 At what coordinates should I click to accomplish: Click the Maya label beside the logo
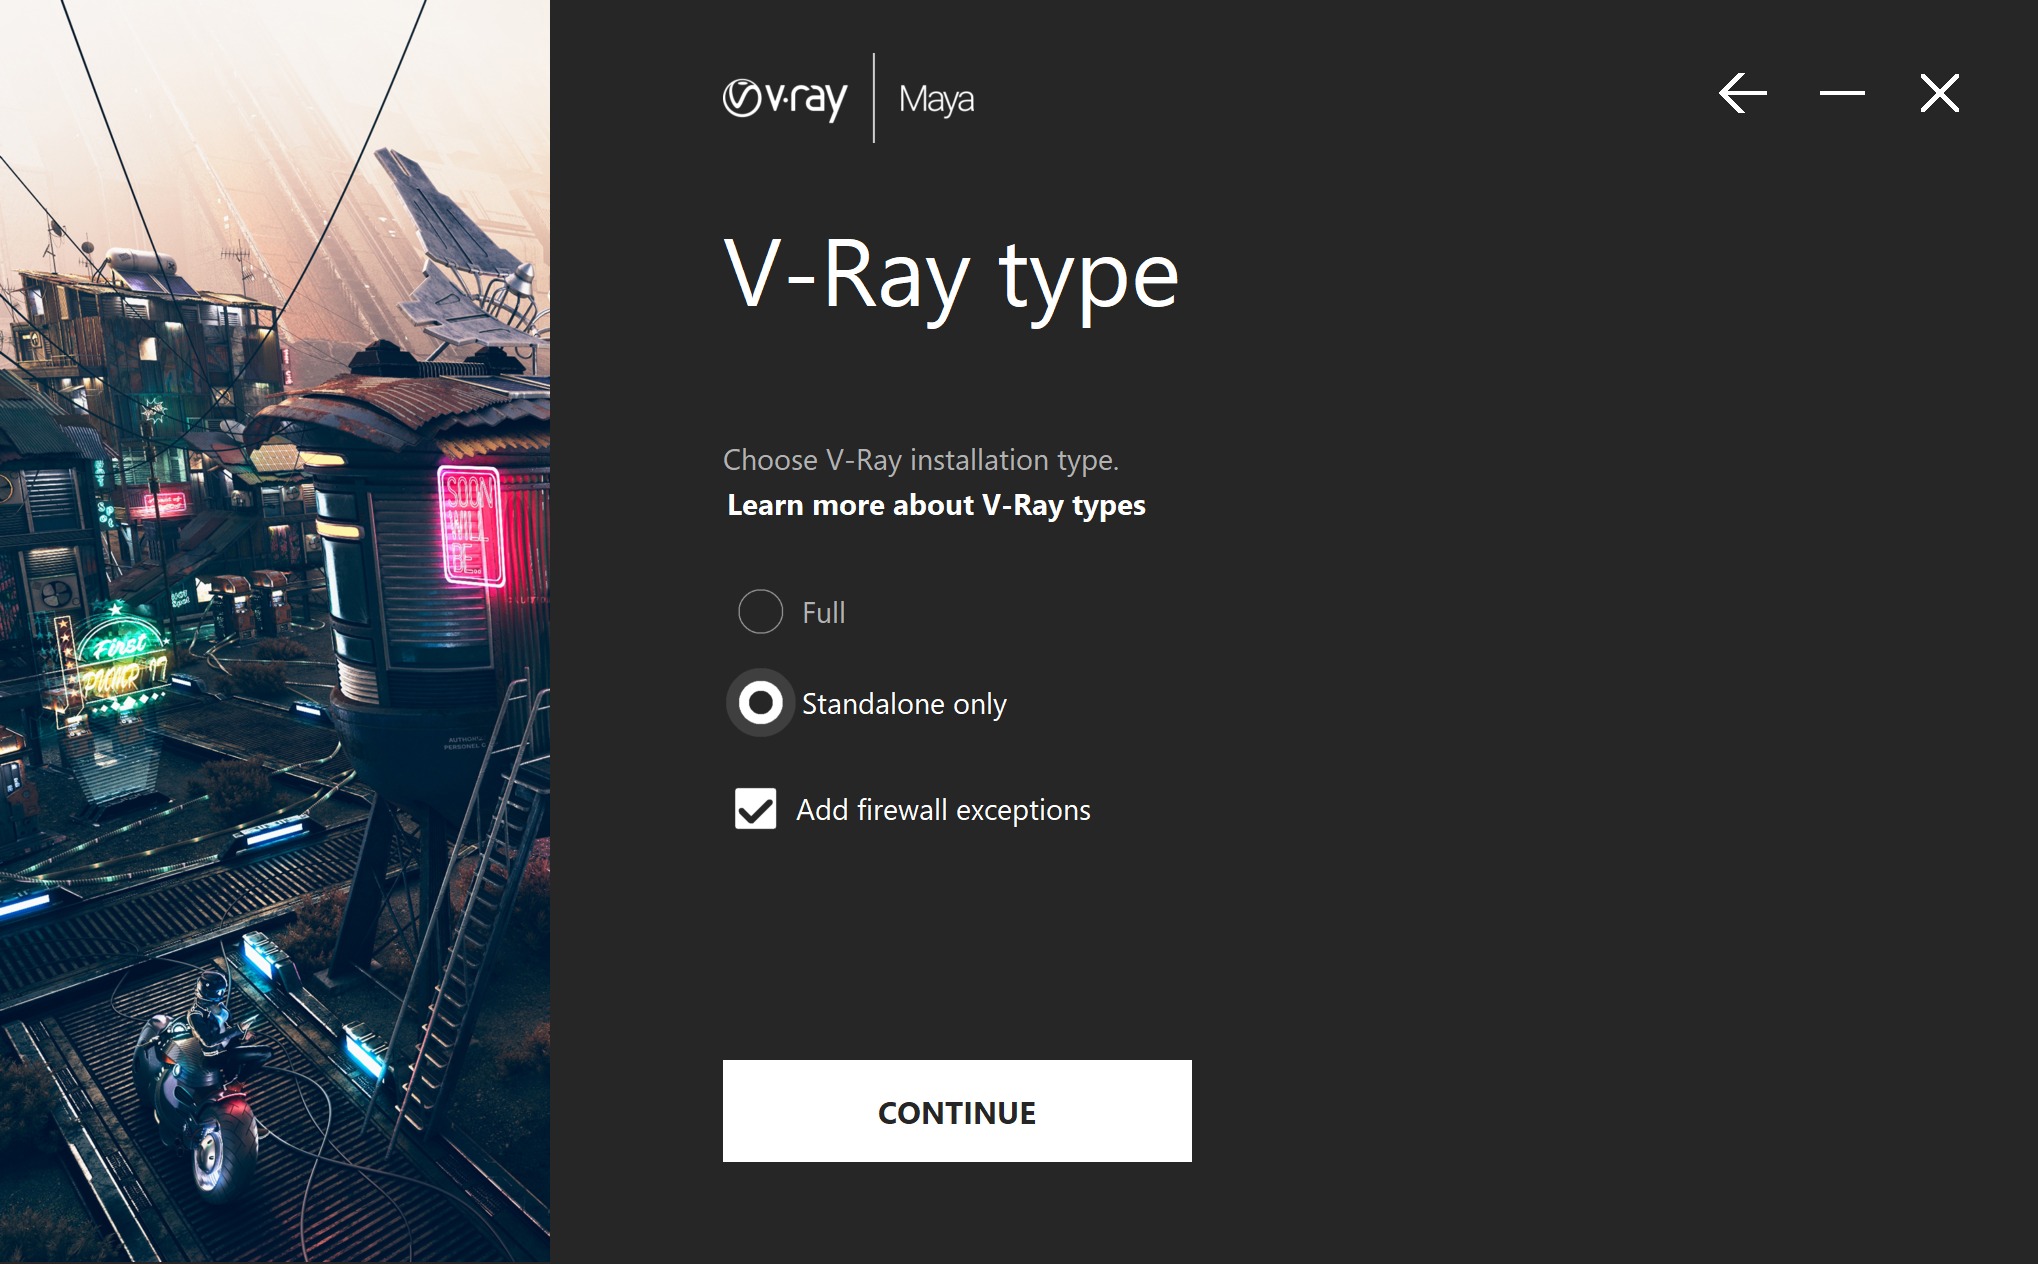tap(936, 99)
